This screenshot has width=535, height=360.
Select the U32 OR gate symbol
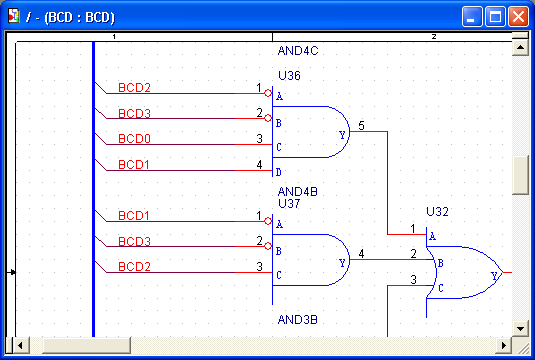click(x=464, y=272)
